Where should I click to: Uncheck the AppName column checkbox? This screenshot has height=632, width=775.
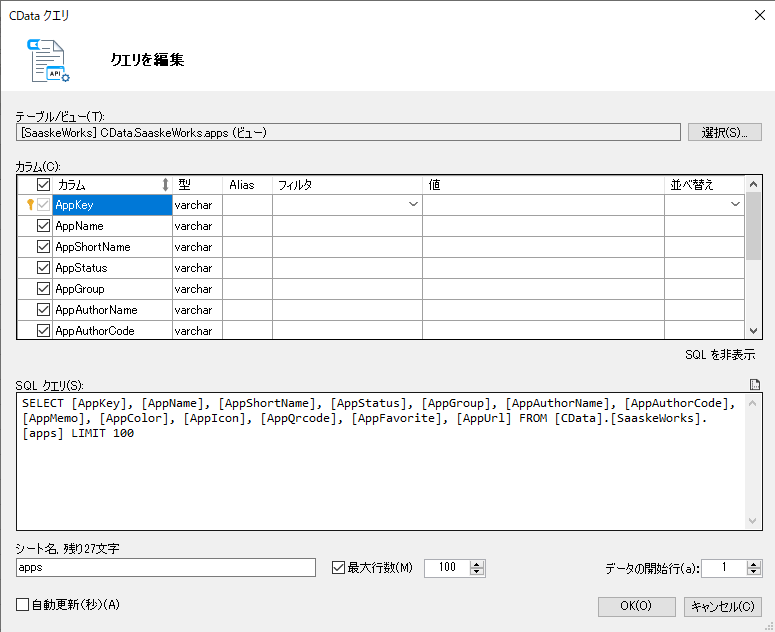(x=43, y=226)
